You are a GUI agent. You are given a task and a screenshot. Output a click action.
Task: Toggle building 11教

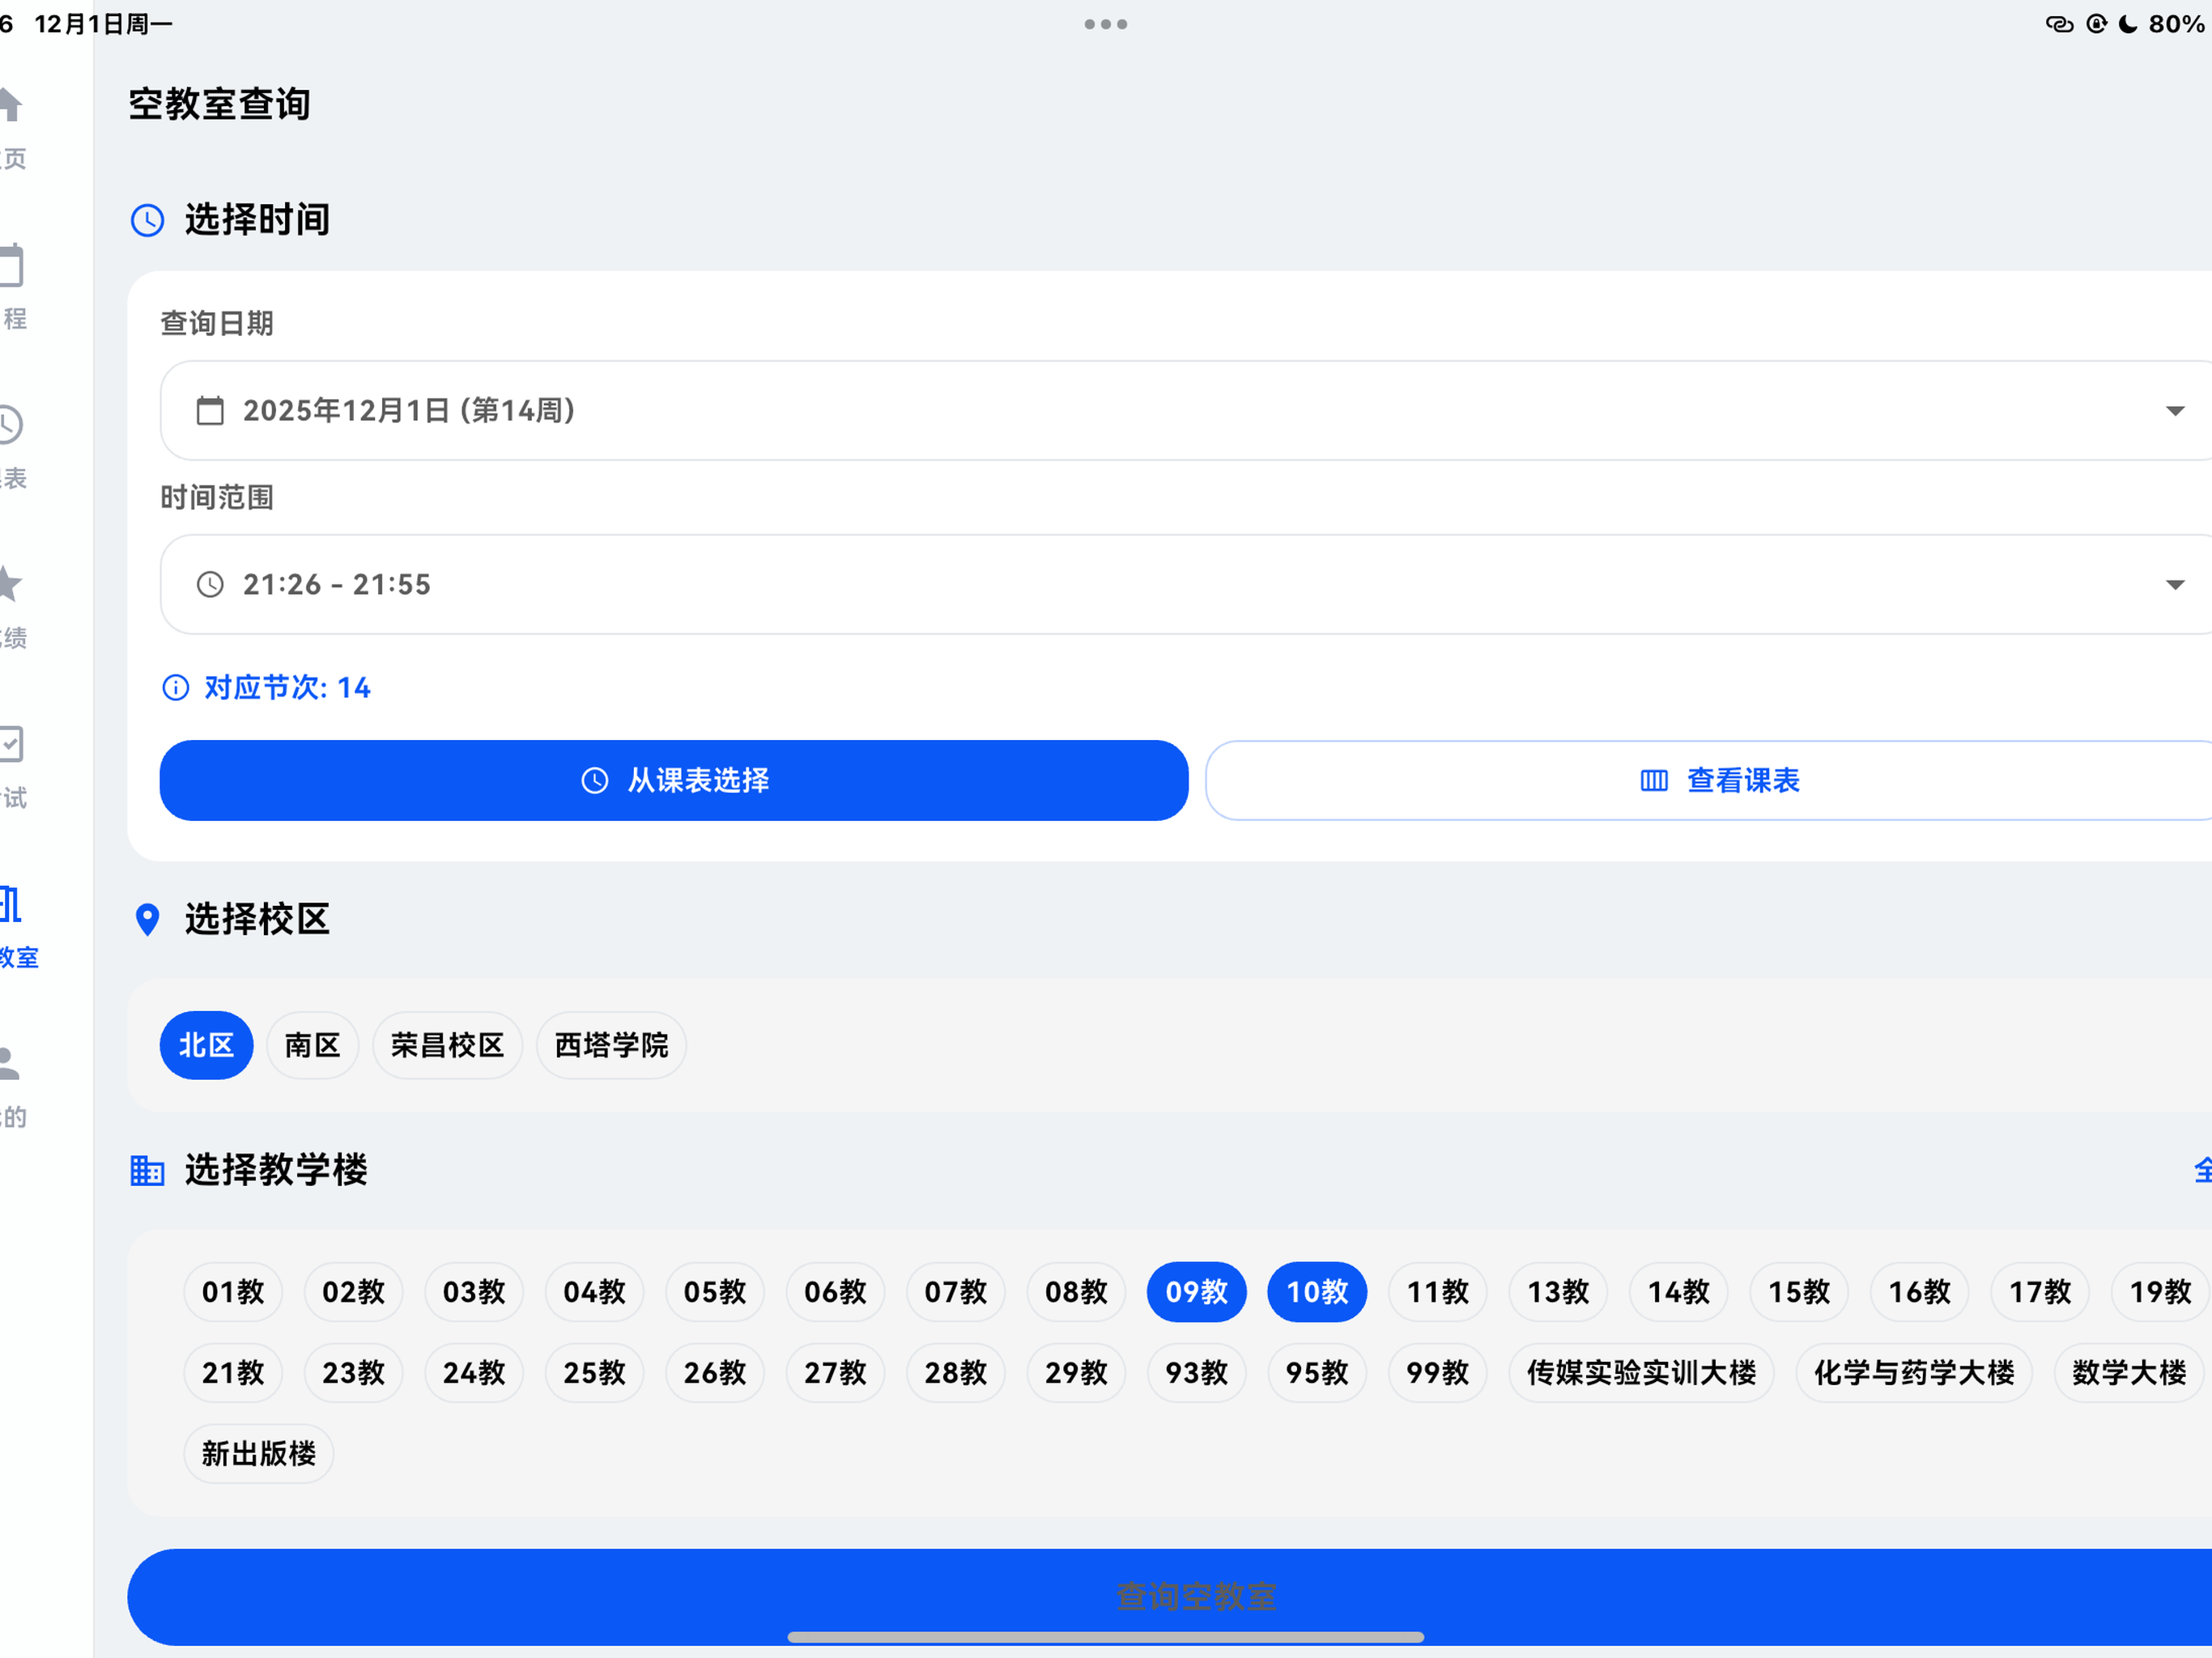(x=1438, y=1293)
